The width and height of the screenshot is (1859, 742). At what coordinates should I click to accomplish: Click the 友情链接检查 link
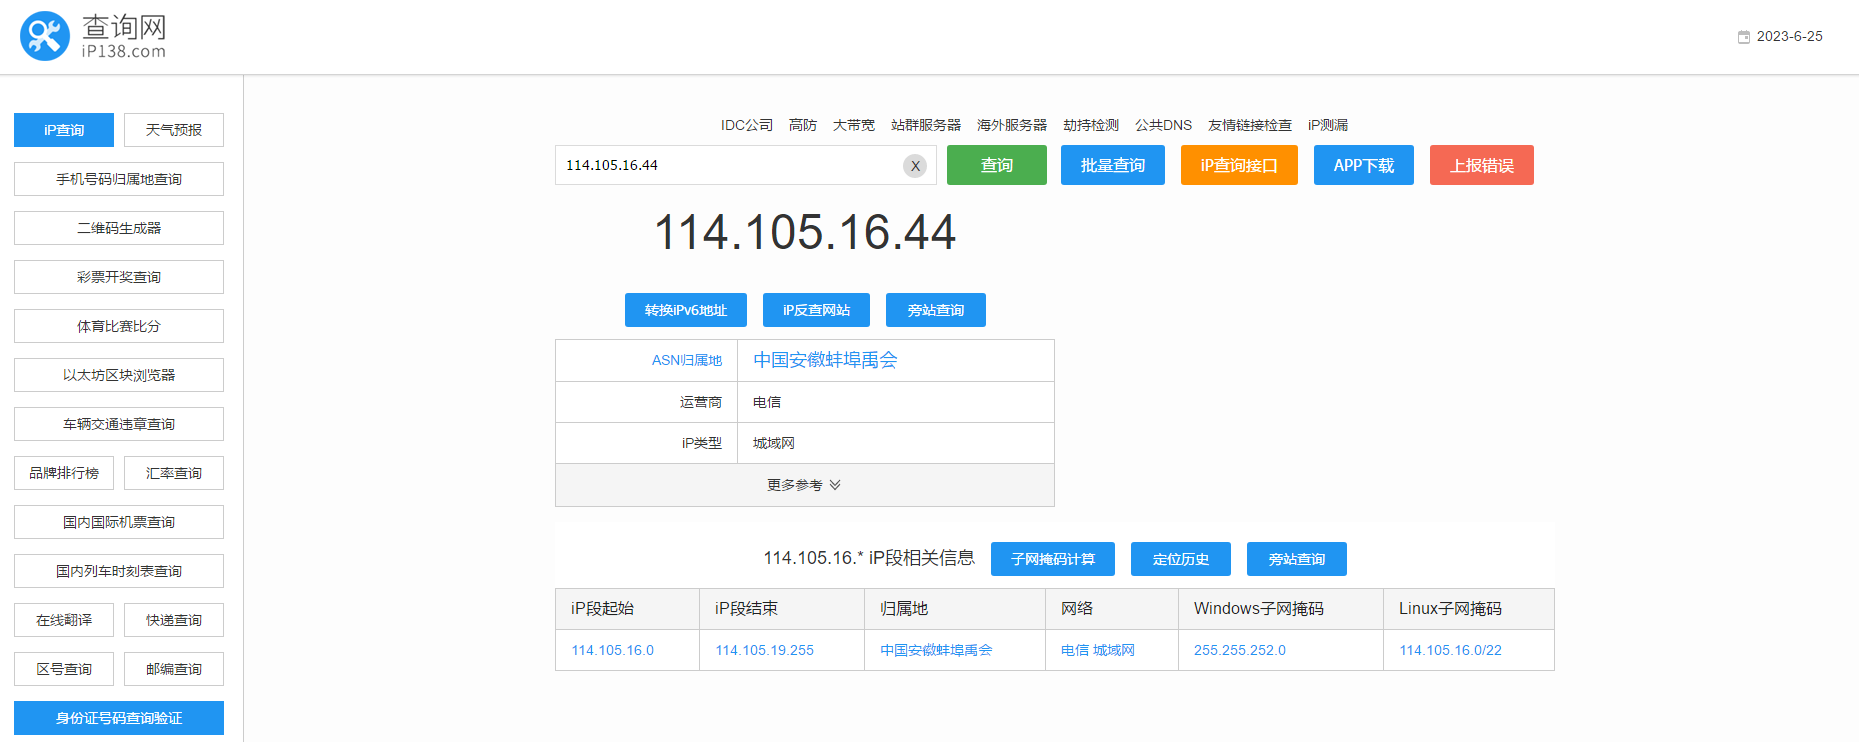1250,125
